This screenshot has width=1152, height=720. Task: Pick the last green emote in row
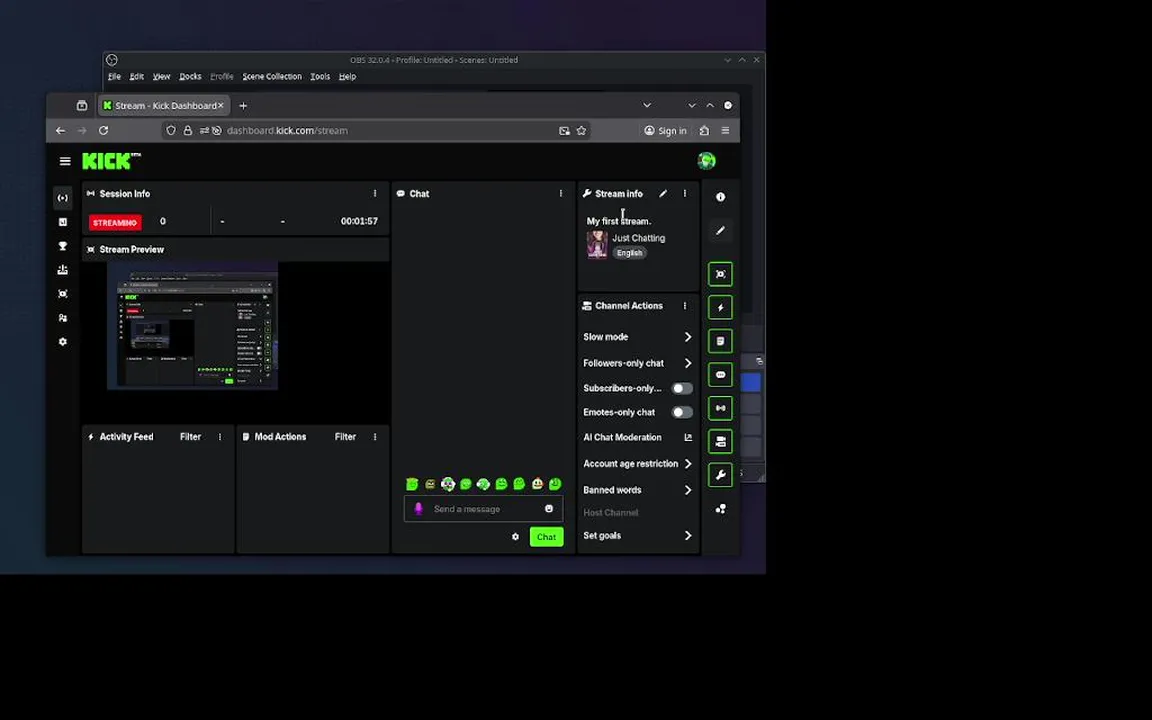555,483
